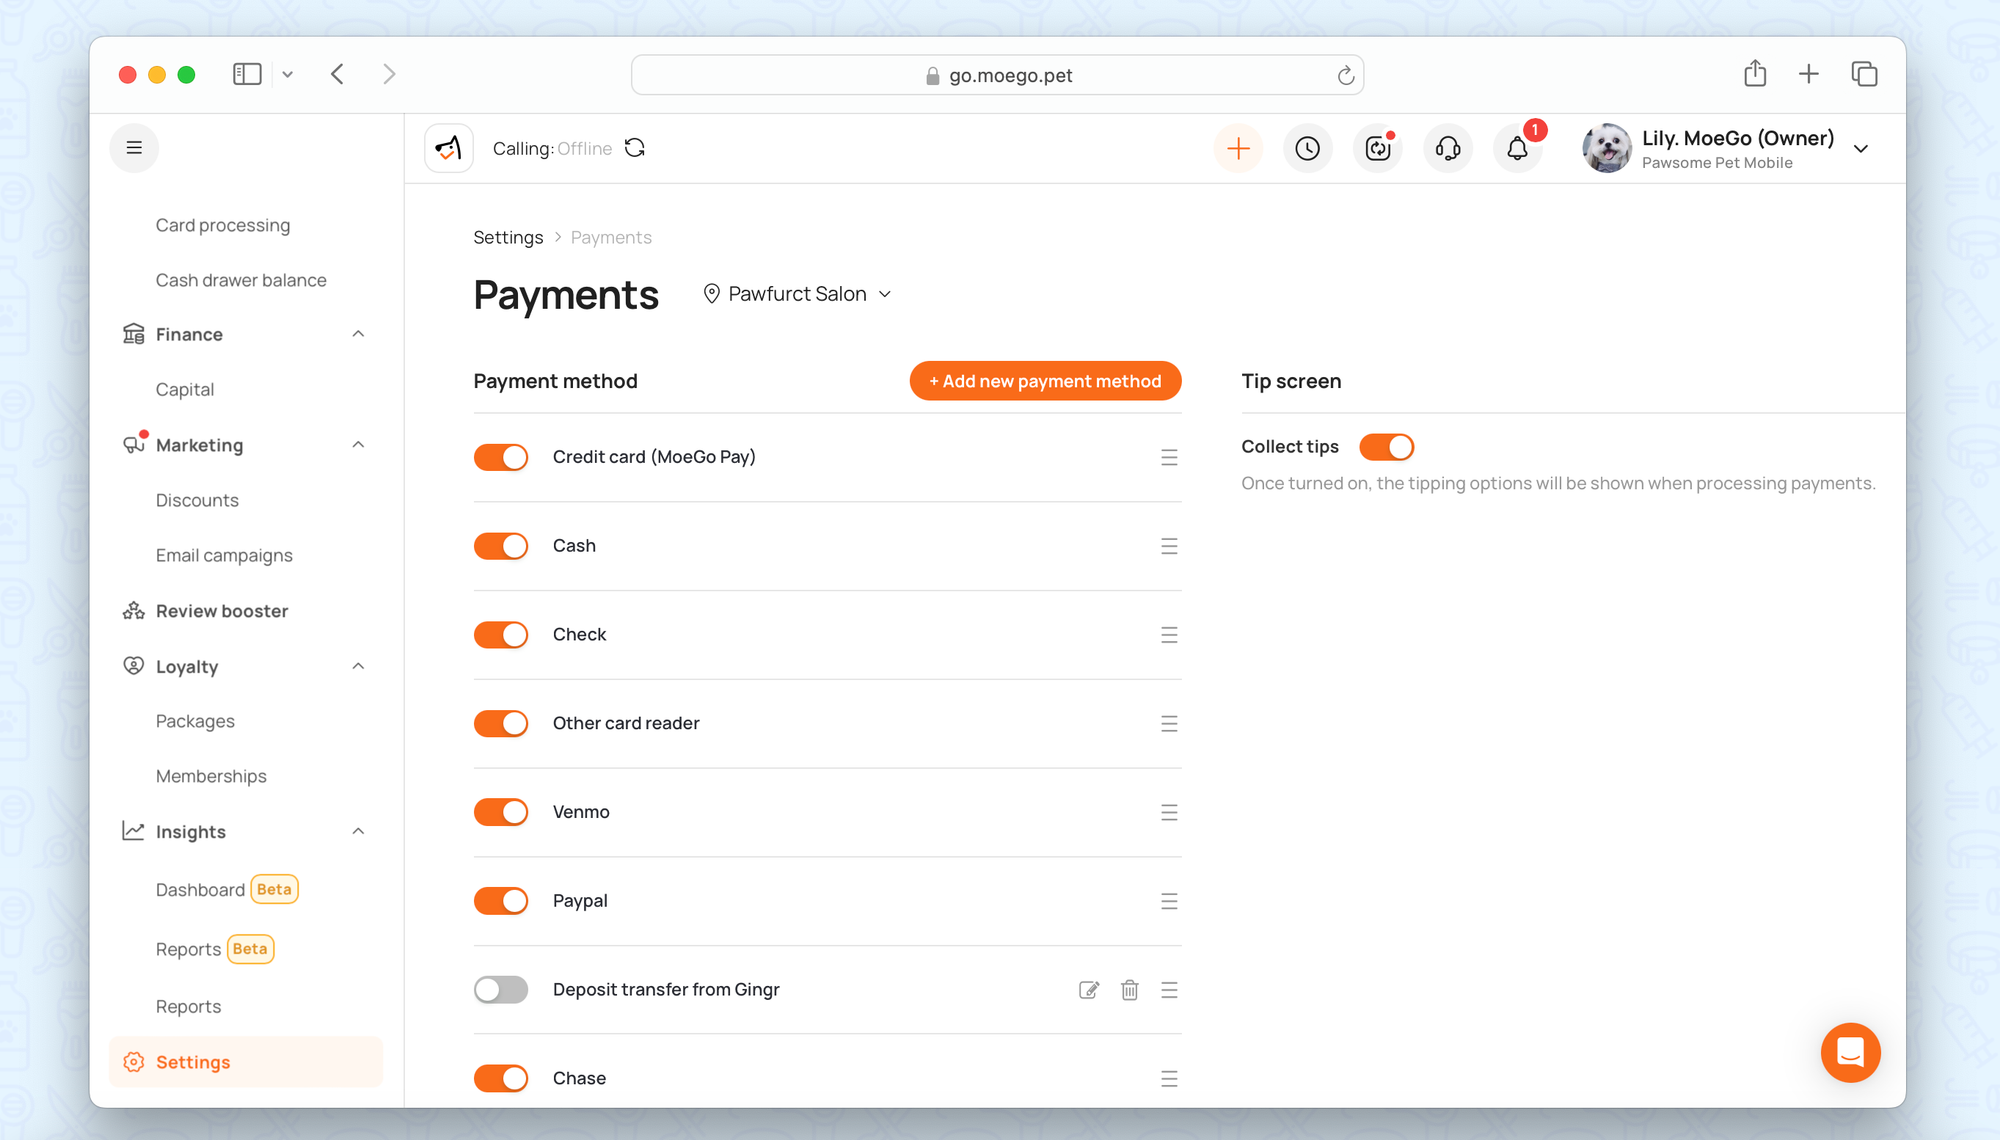Open the notifications bell icon
The height and width of the screenshot is (1140, 2000).
[x=1517, y=148]
